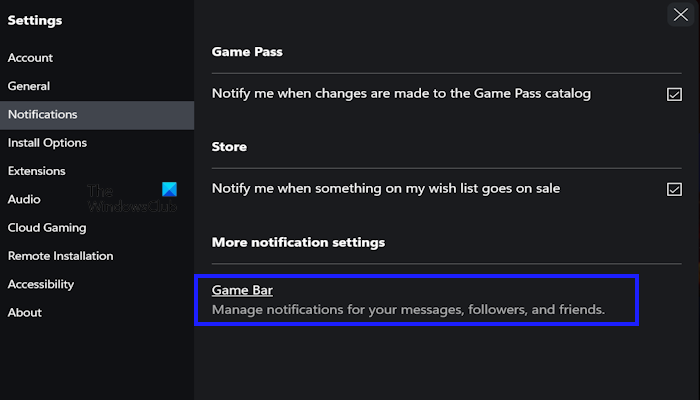View the About page
Viewport: 700px width, 400px height.
[x=25, y=312]
